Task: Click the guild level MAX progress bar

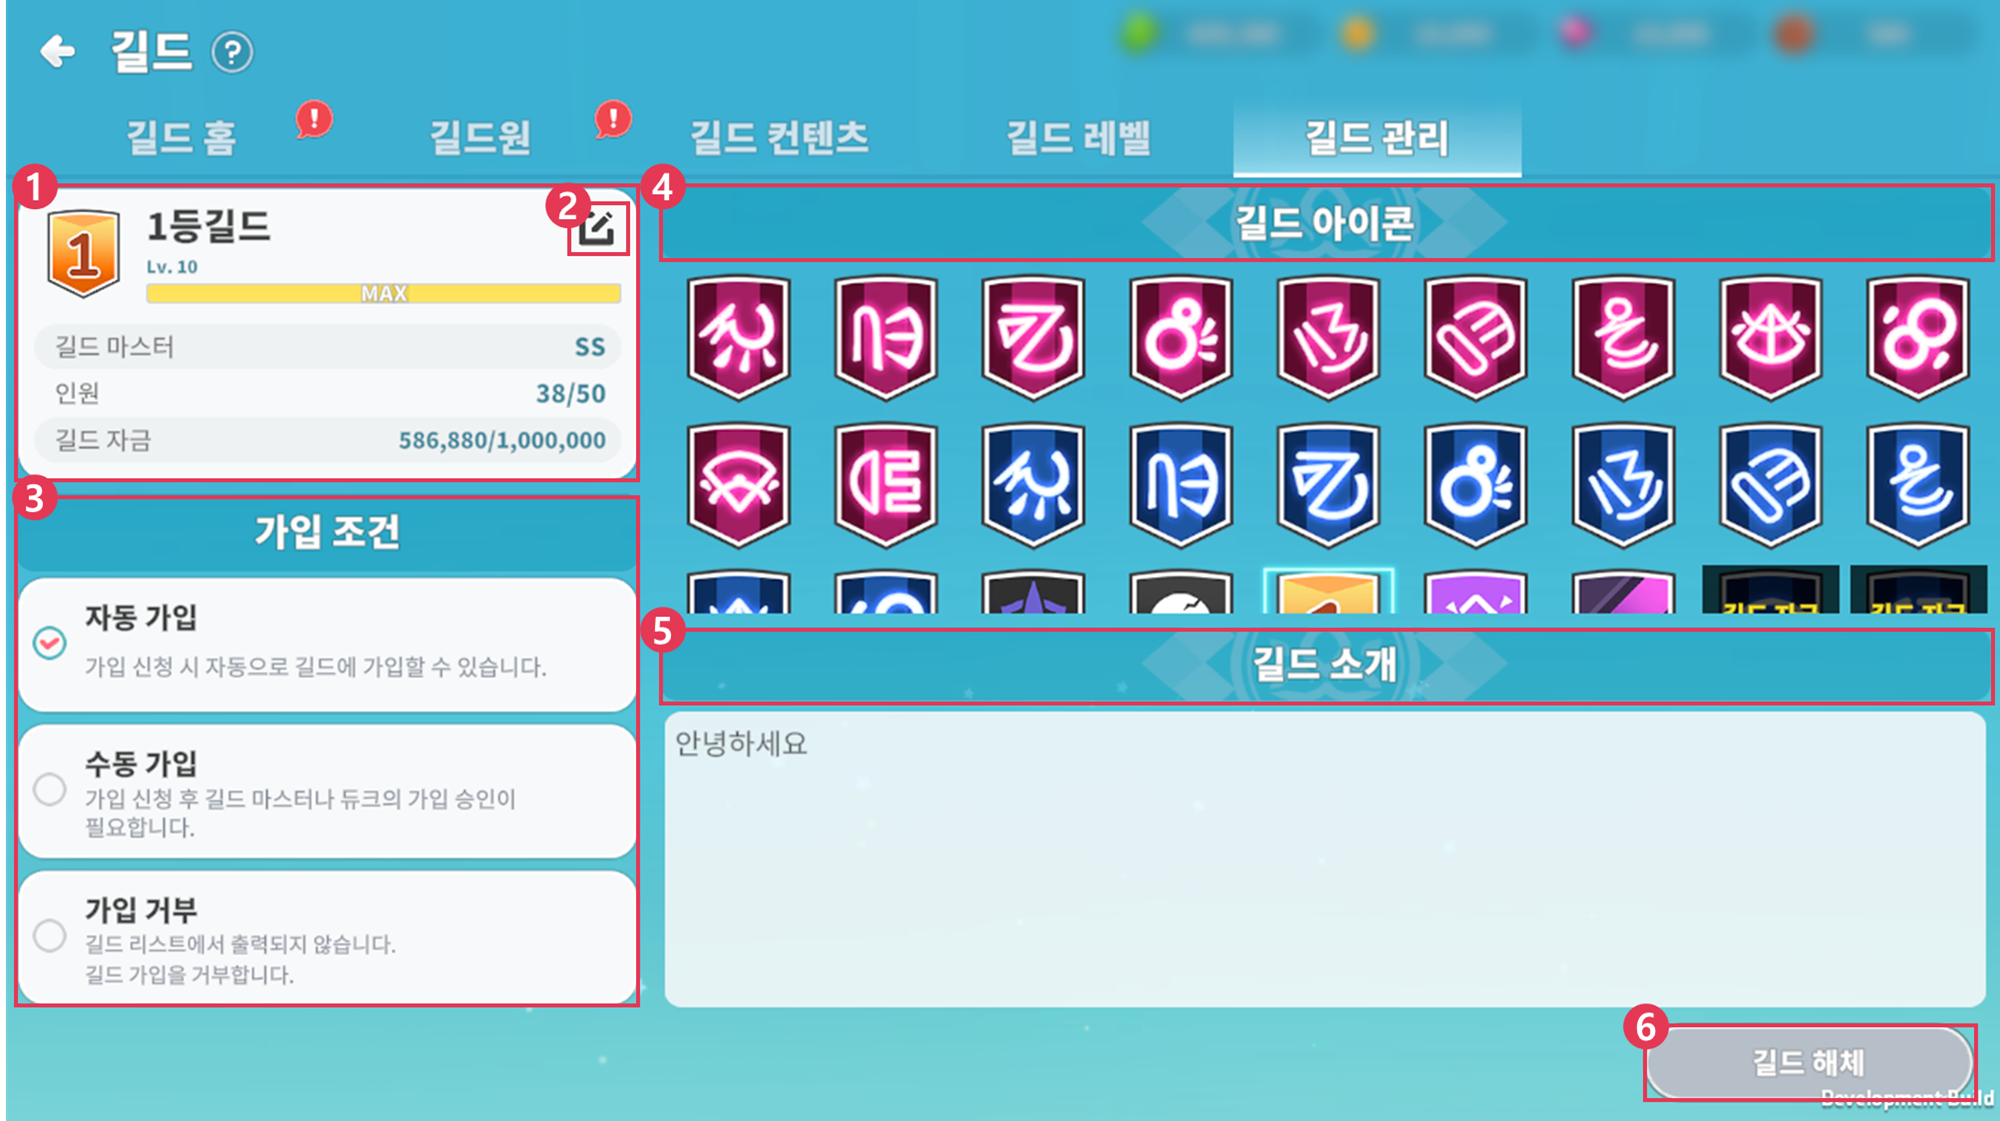Action: (x=383, y=293)
